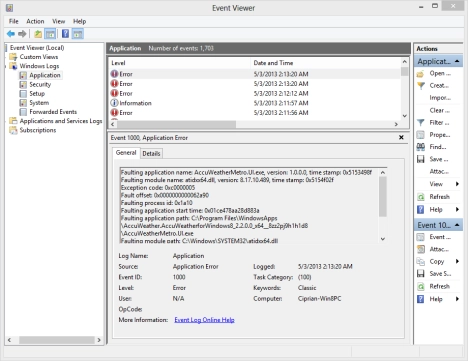Close the Event 1000 preview pane

[x=401, y=137]
